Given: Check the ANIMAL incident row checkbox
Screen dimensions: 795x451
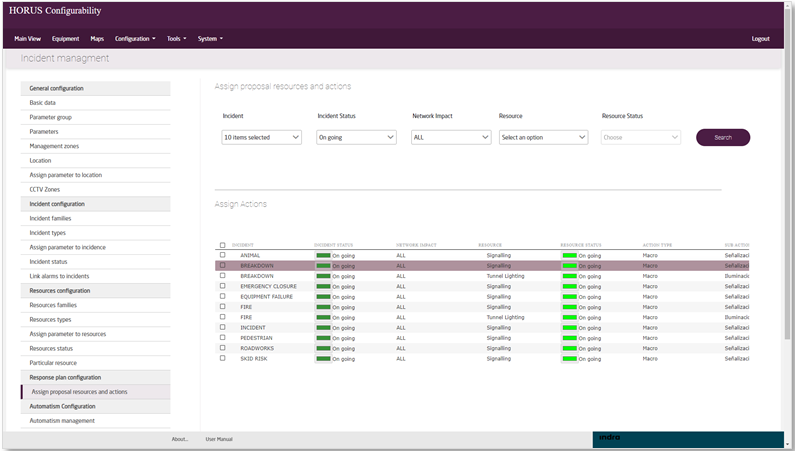Looking at the screenshot, I should (x=223, y=255).
